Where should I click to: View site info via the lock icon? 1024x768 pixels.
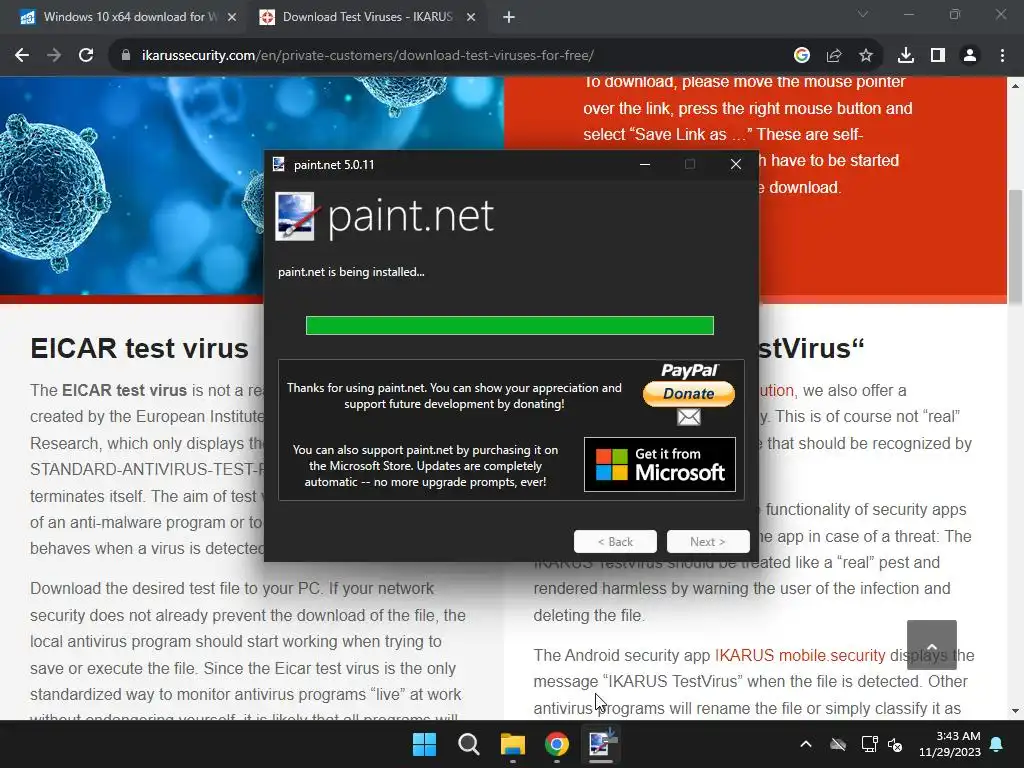pyautogui.click(x=125, y=56)
